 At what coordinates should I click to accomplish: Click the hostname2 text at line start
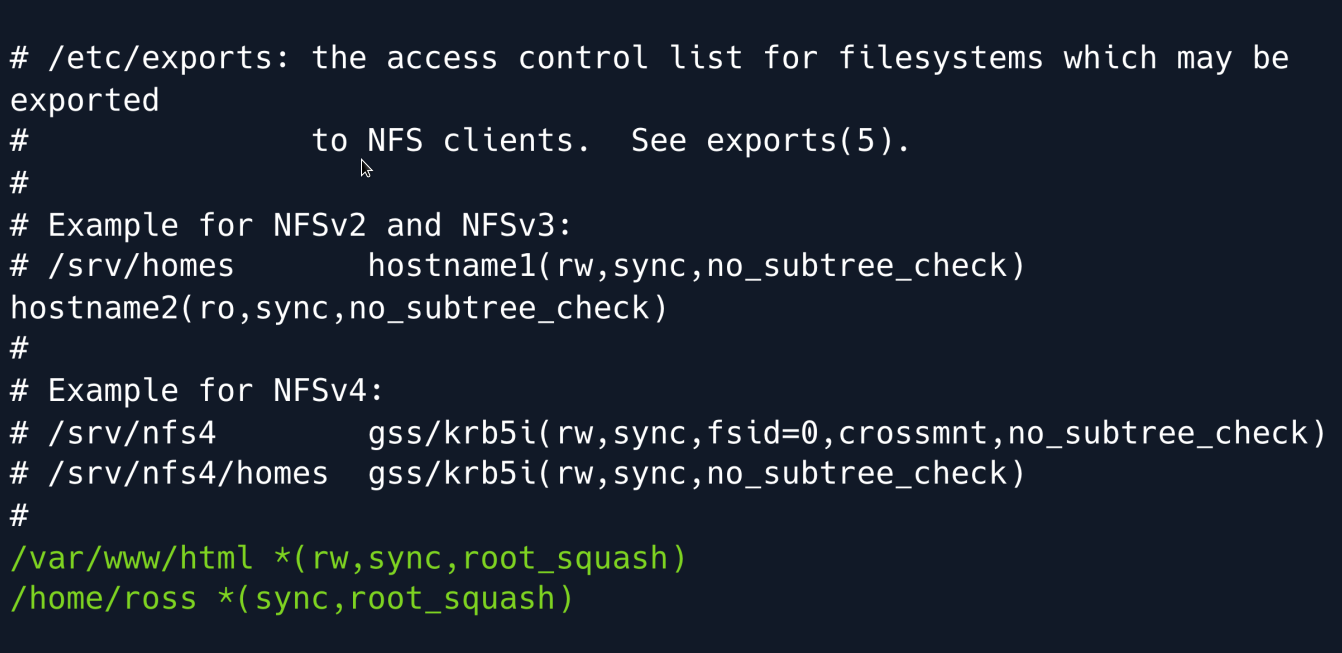pyautogui.click(x=94, y=308)
